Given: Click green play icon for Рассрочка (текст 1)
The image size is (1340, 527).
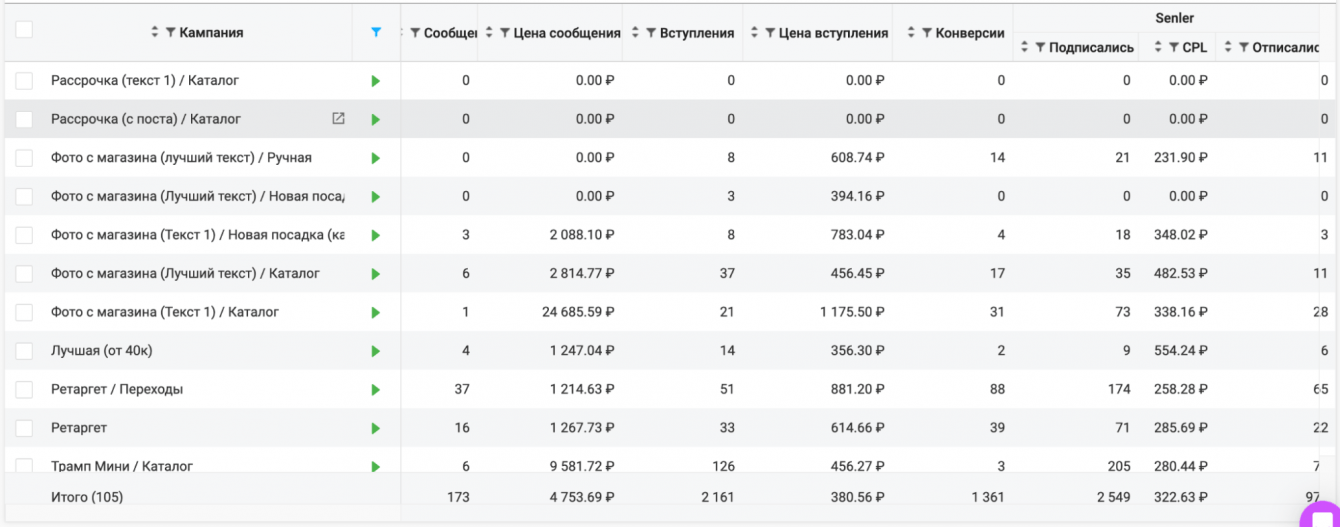Looking at the screenshot, I should pos(376,81).
